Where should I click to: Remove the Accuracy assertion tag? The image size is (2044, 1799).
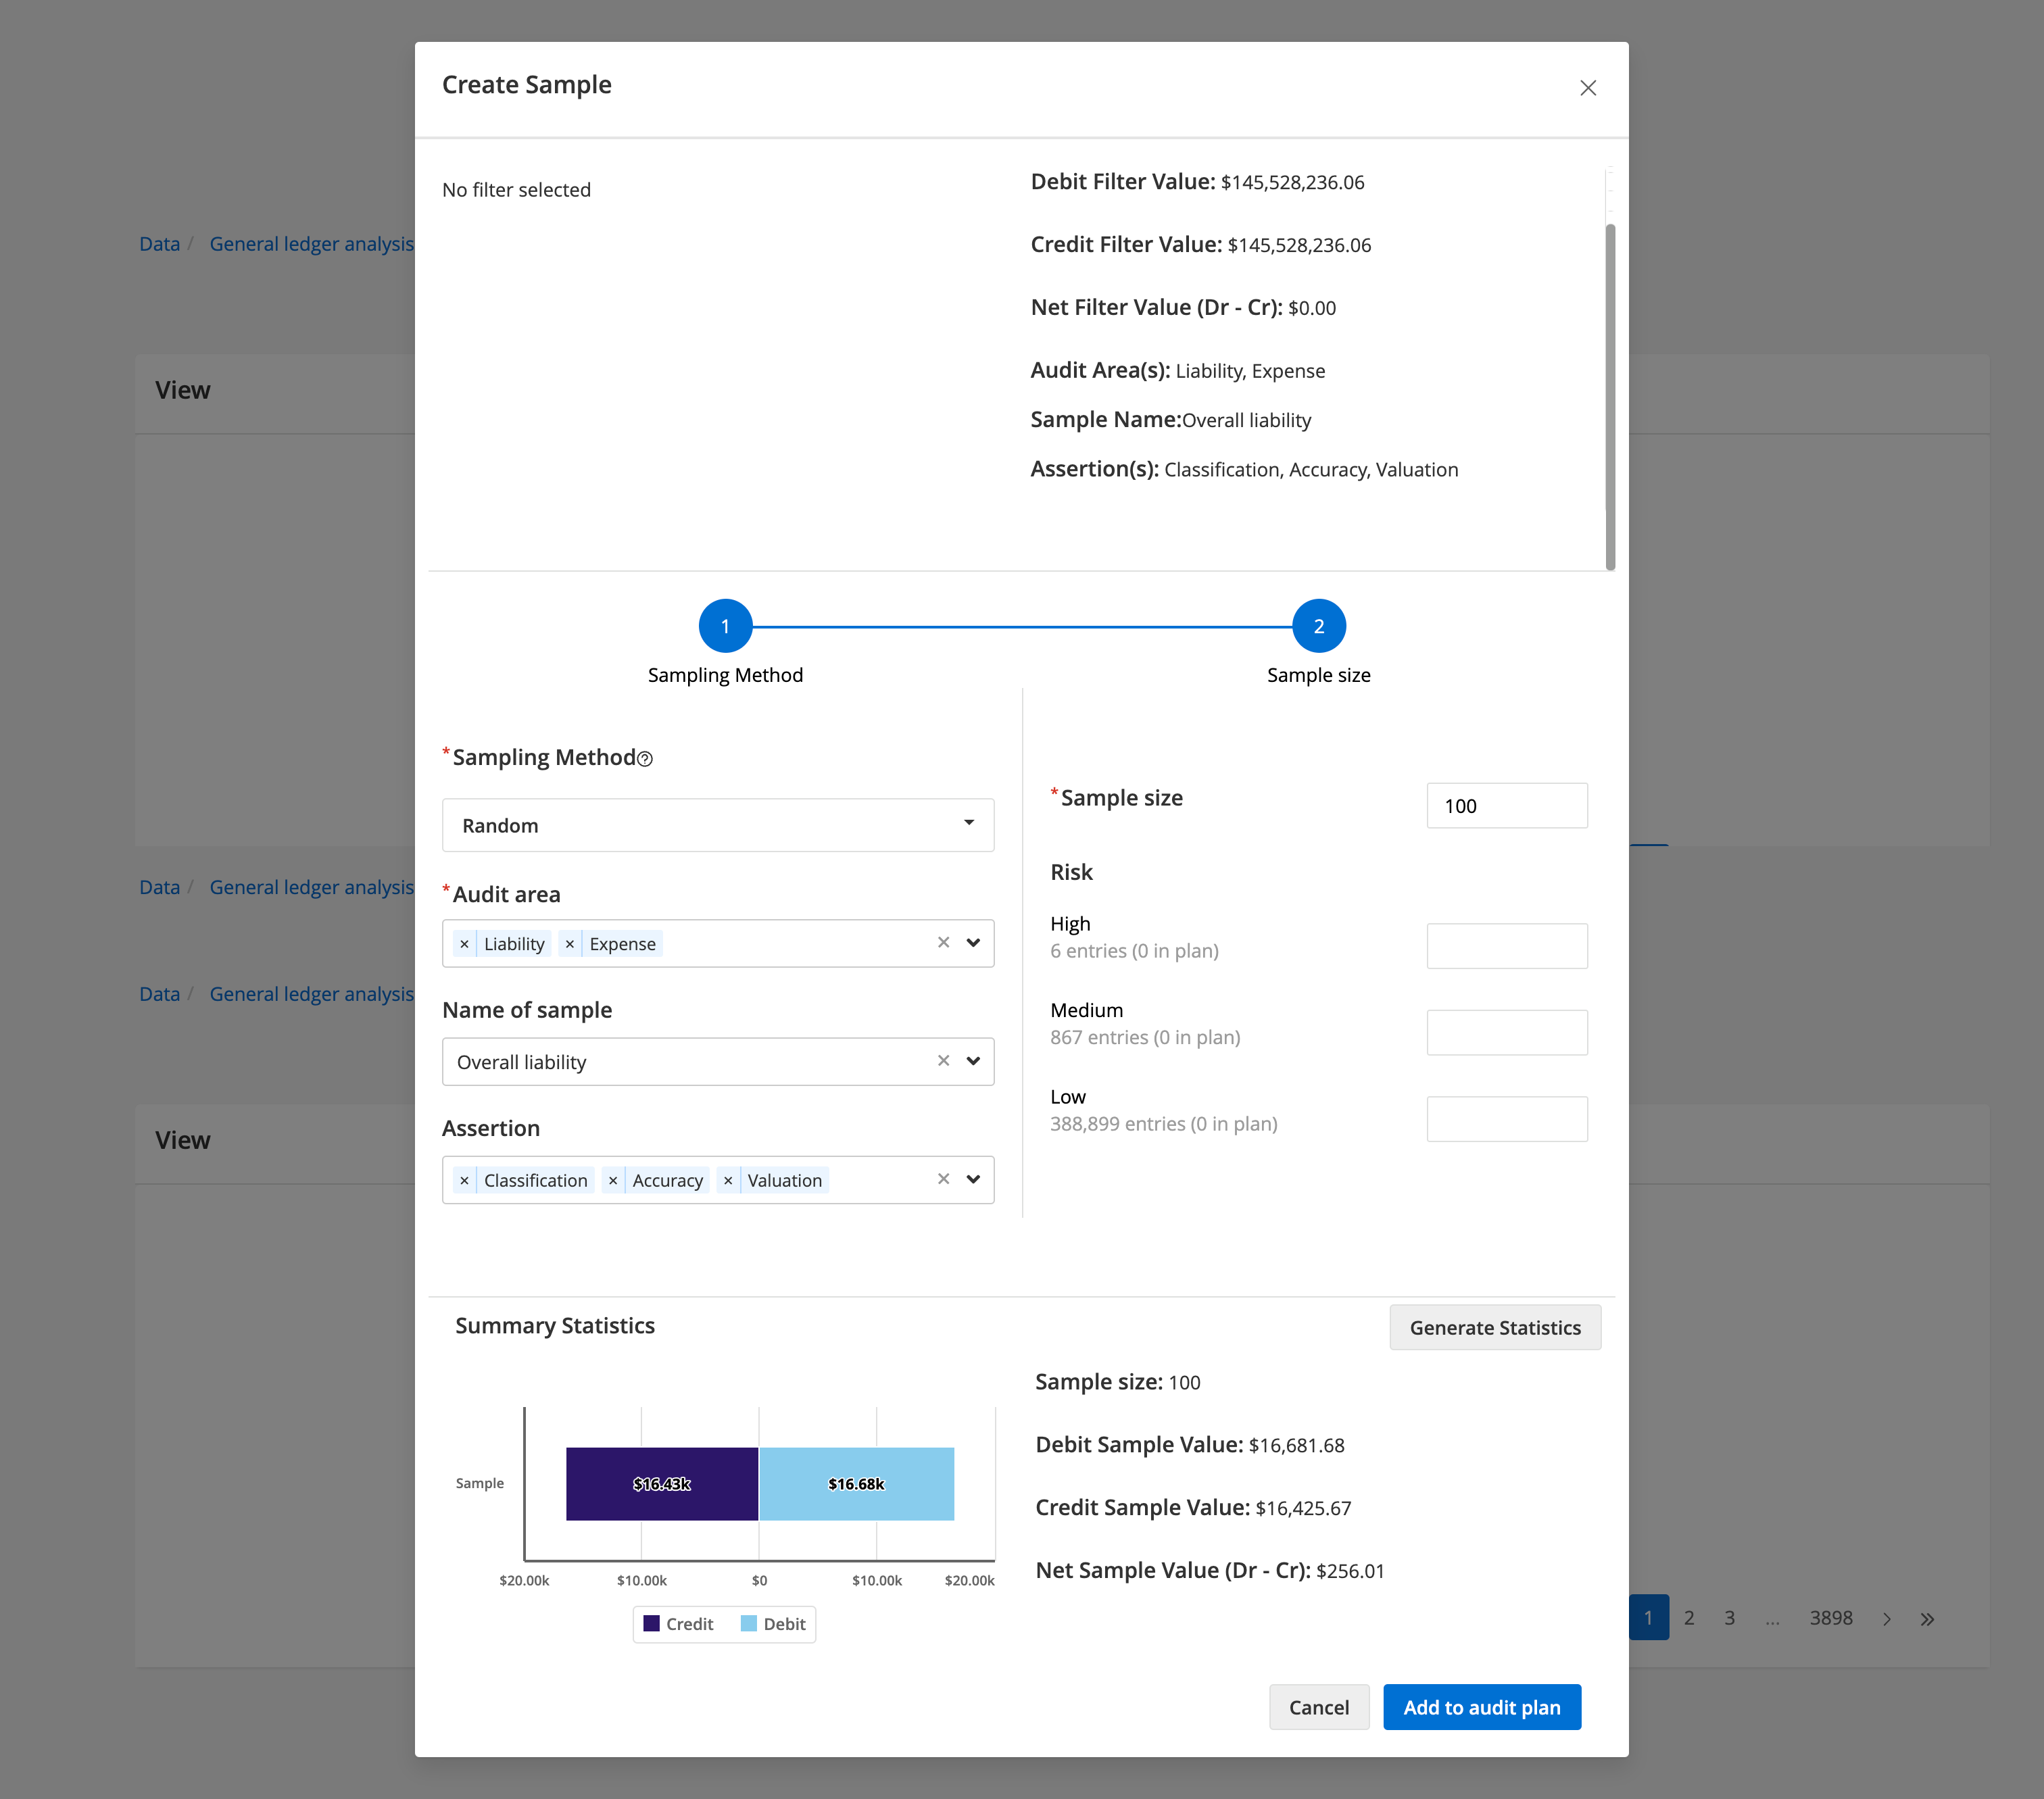click(613, 1181)
